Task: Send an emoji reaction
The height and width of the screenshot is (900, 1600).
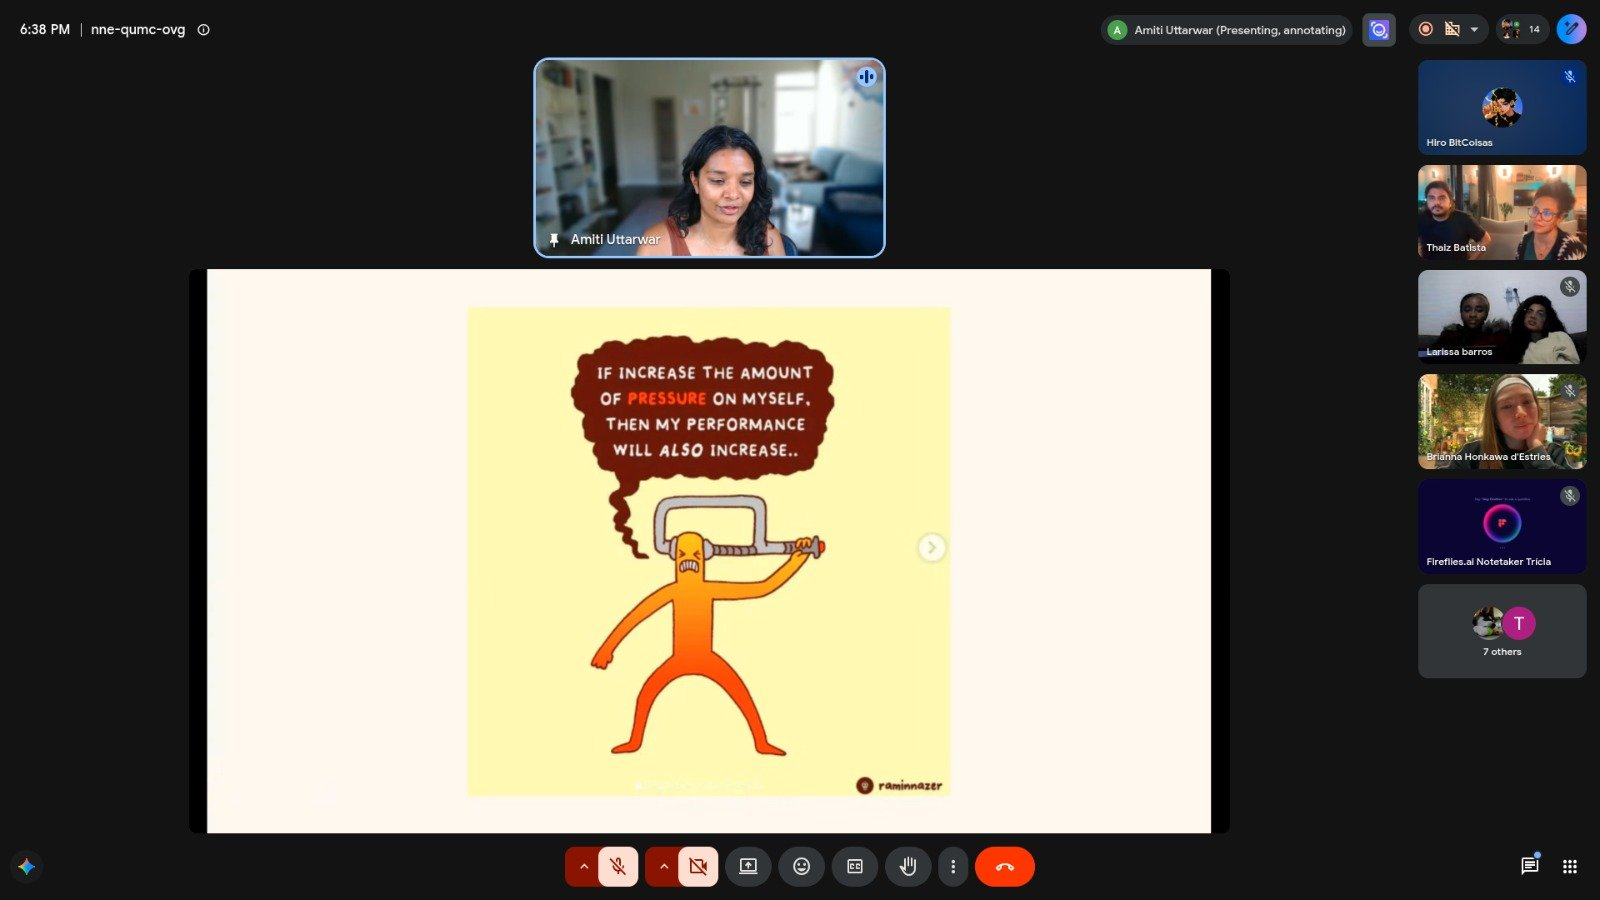Action: [x=801, y=867]
